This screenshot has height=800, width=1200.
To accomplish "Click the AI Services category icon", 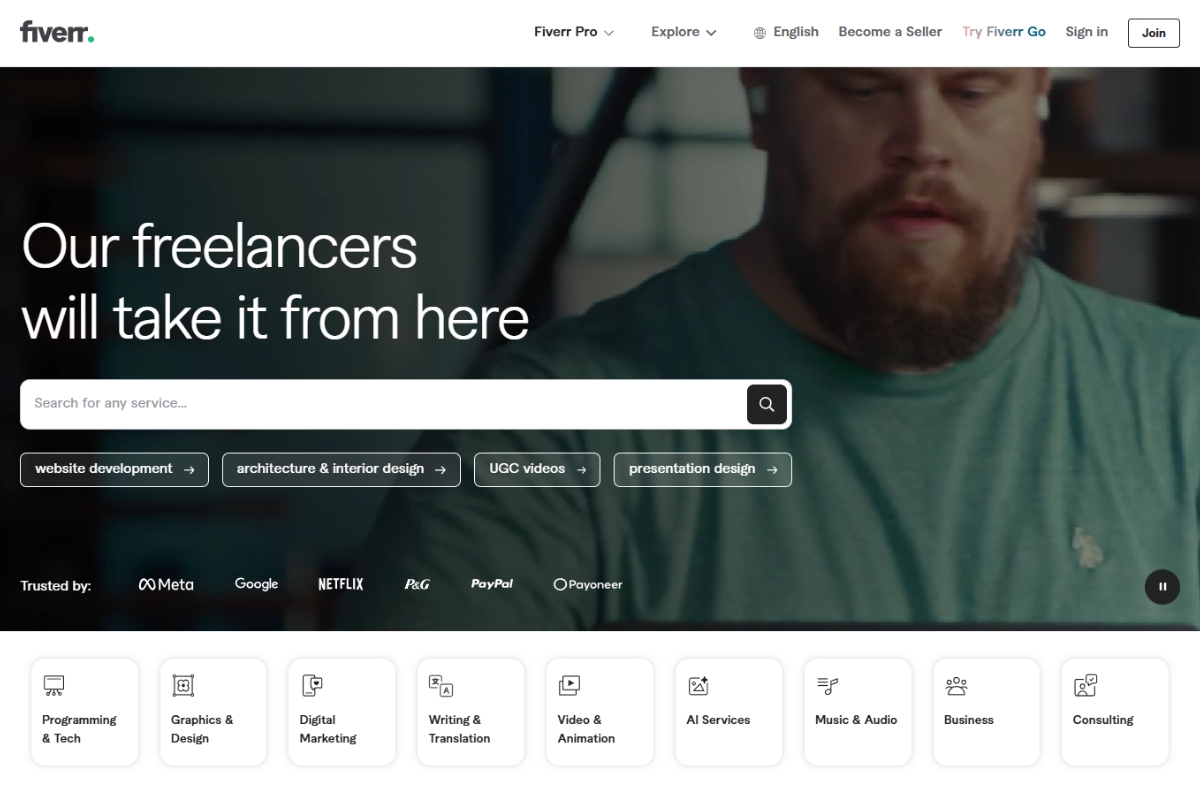I will coord(698,685).
